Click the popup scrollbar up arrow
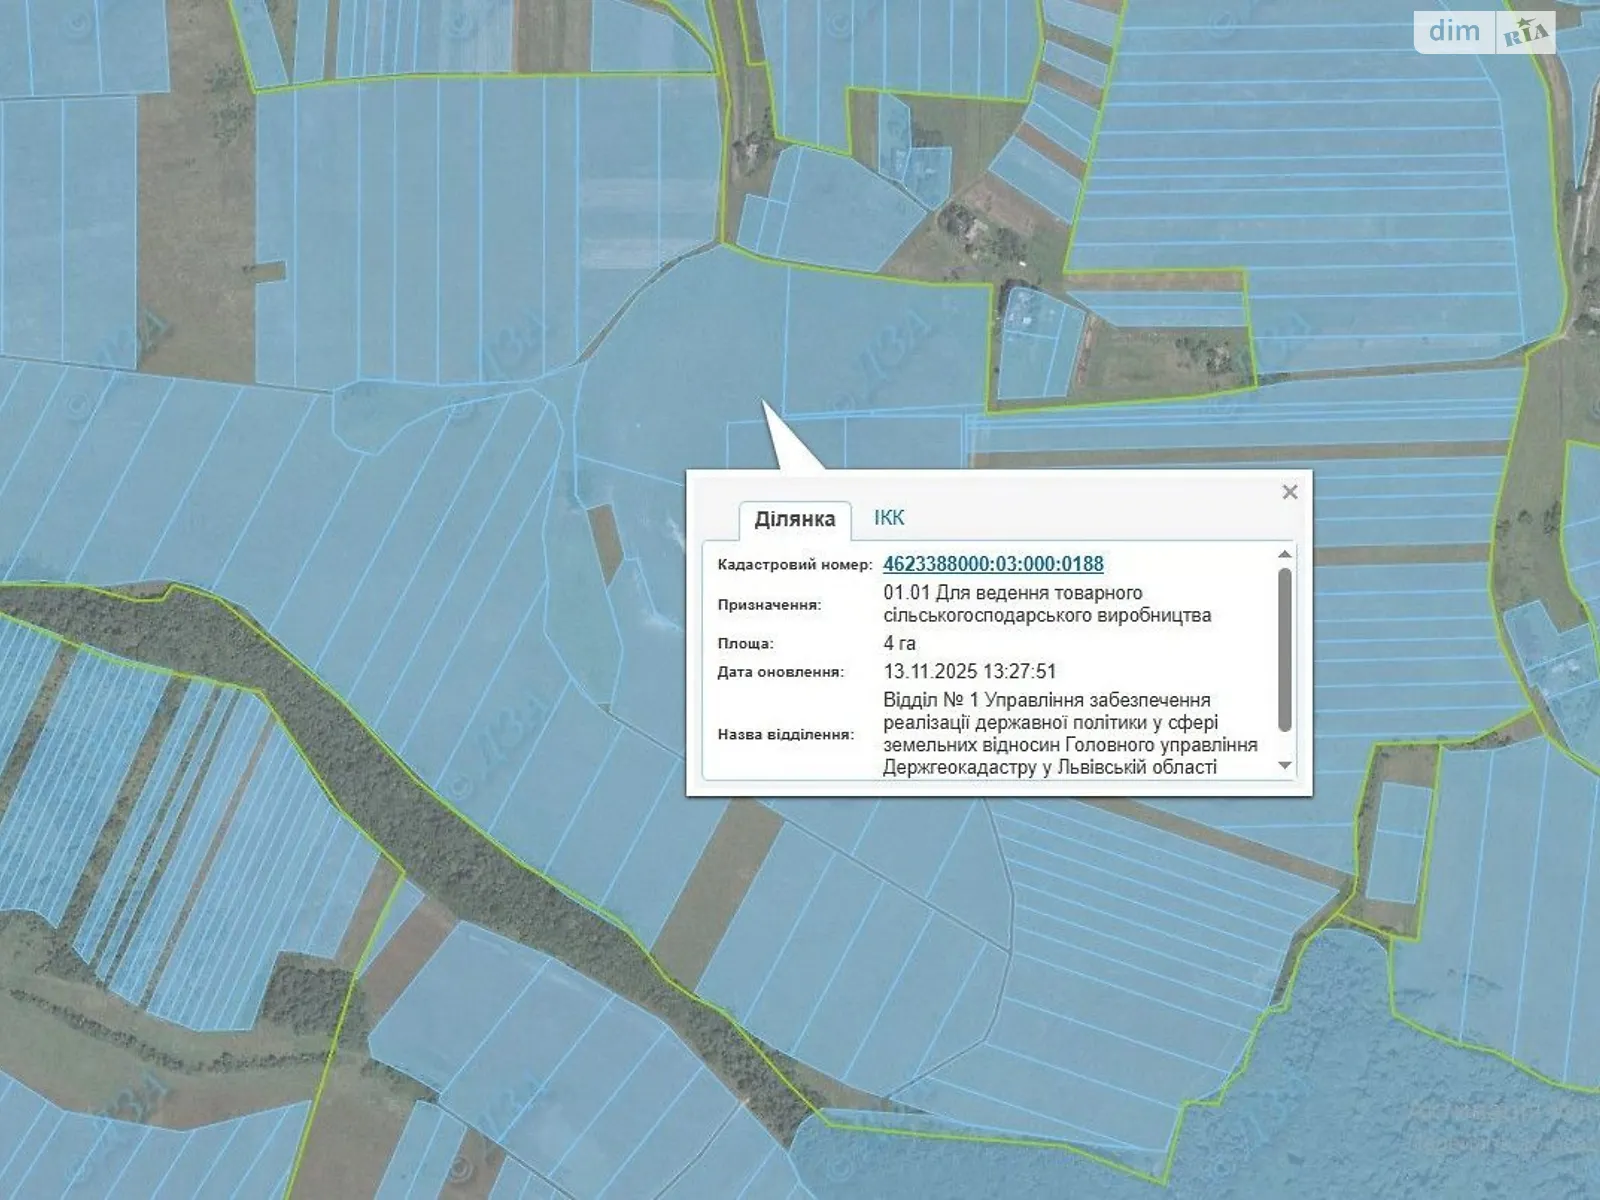This screenshot has width=1600, height=1200. 1285,554
